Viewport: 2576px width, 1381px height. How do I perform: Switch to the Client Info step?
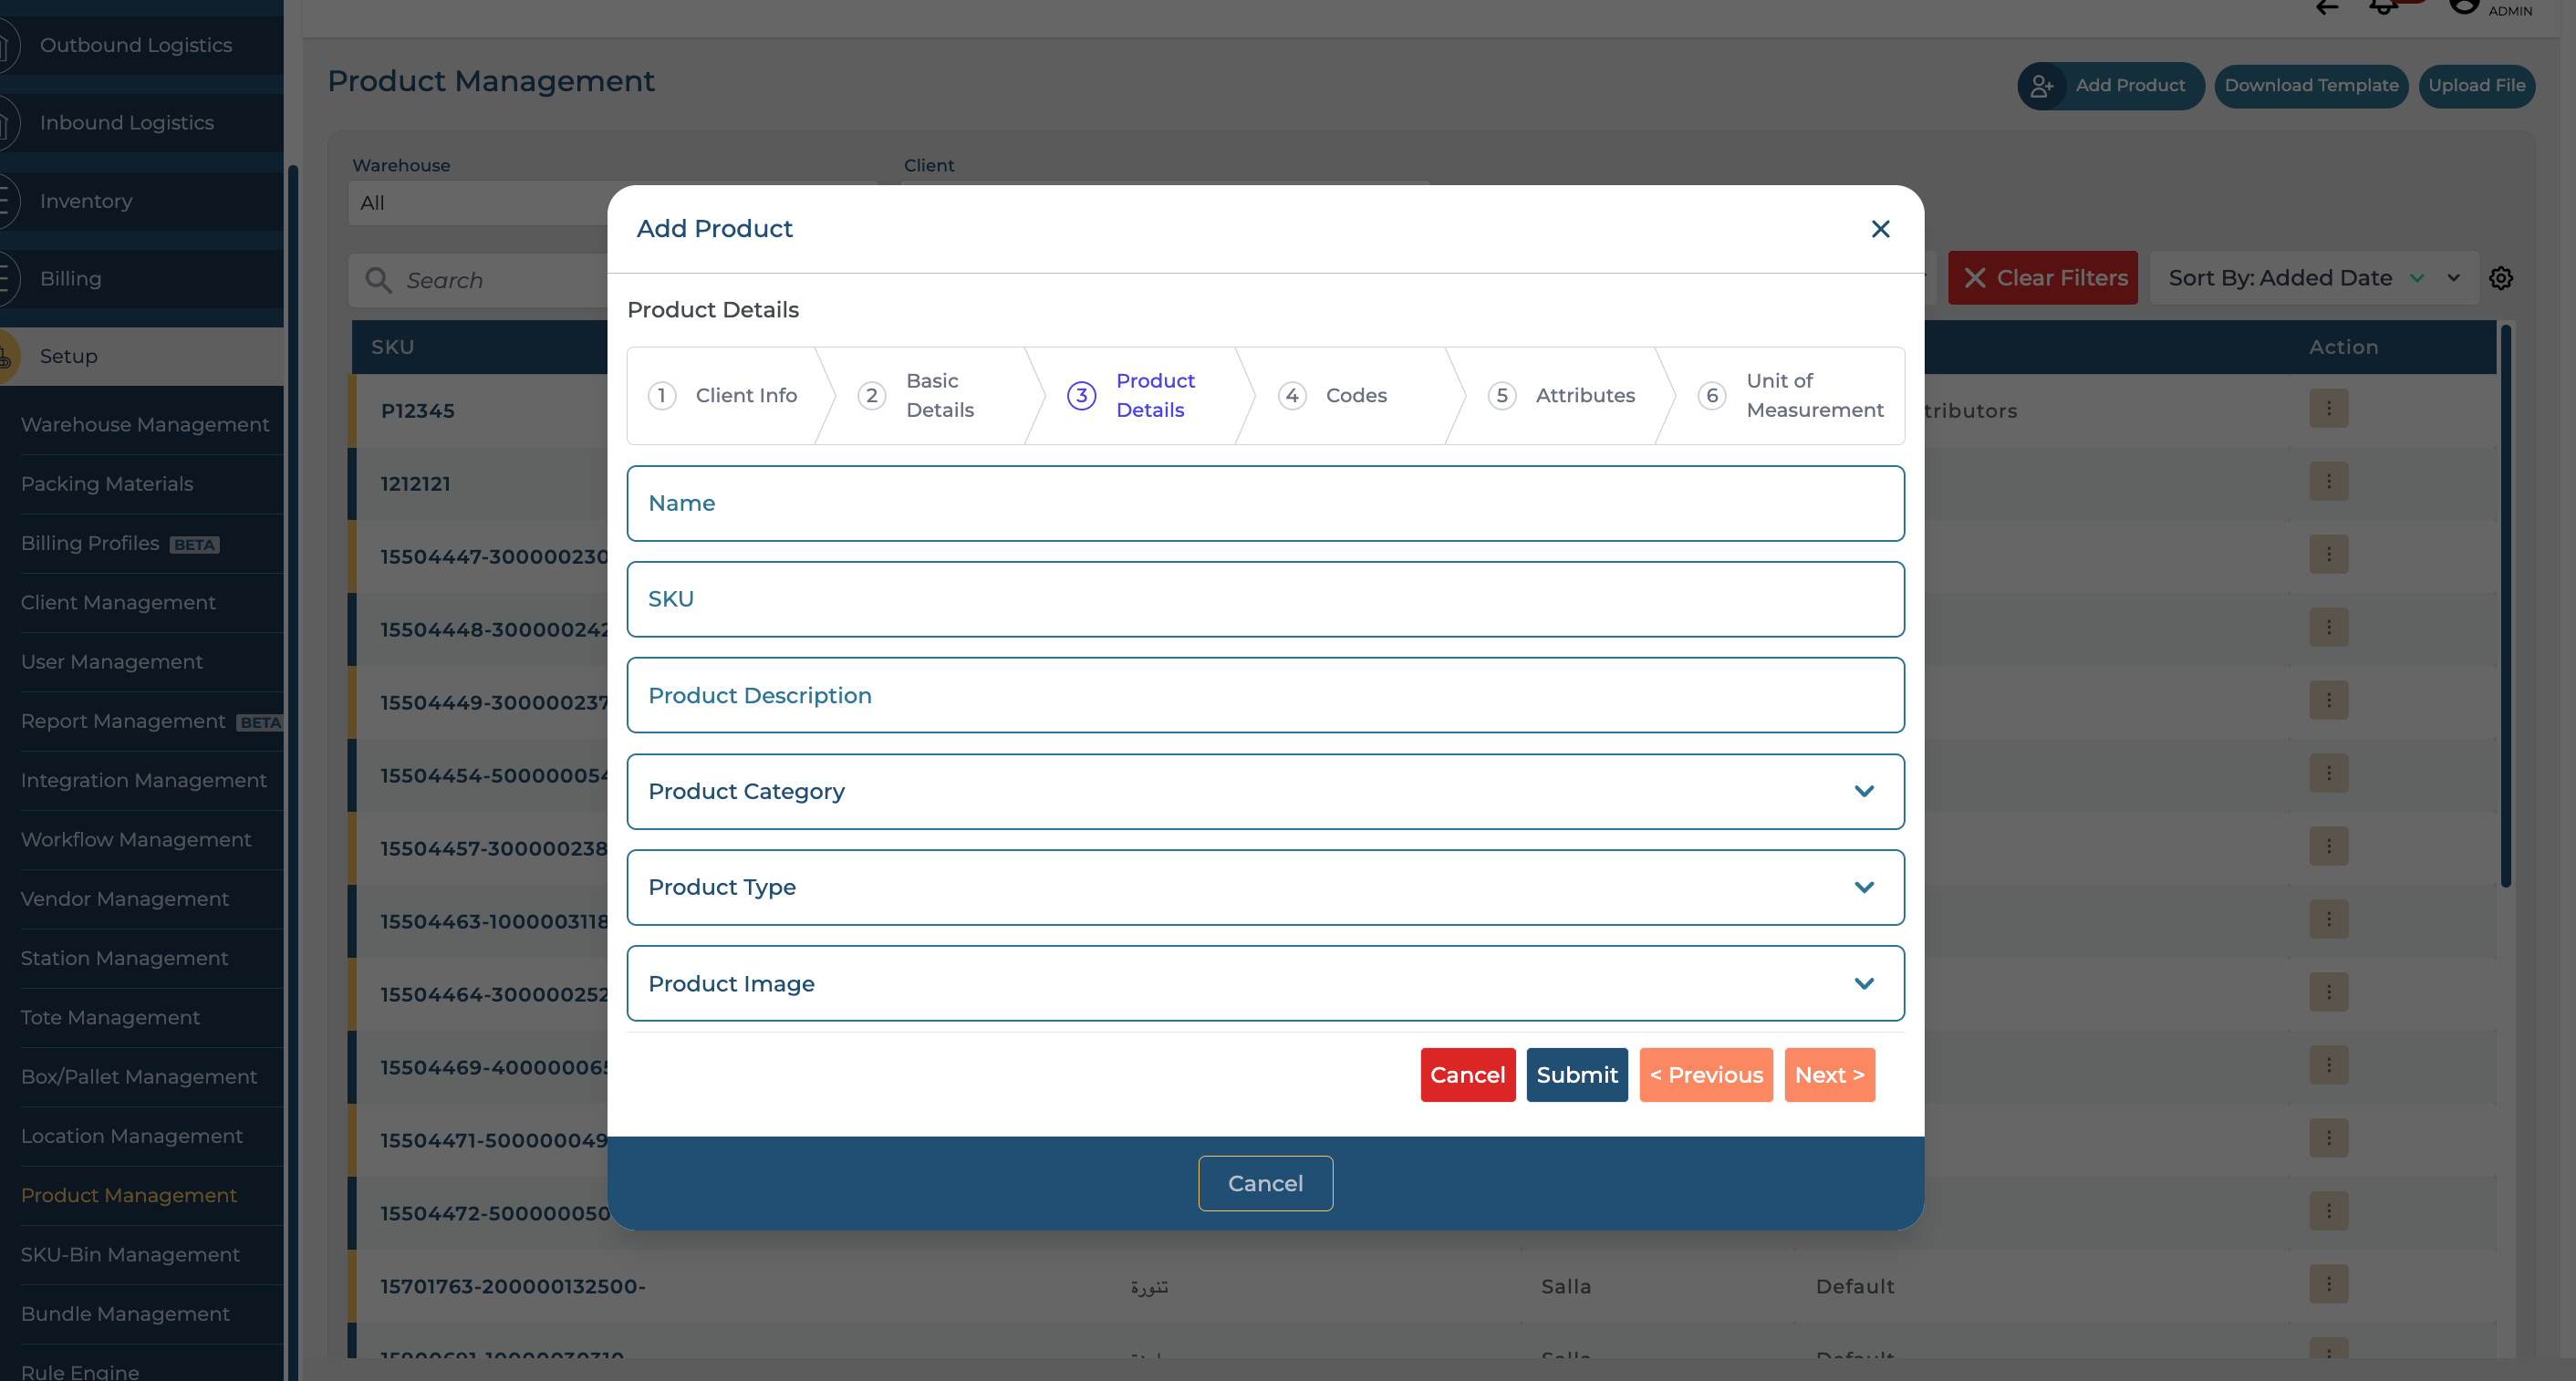click(724, 395)
